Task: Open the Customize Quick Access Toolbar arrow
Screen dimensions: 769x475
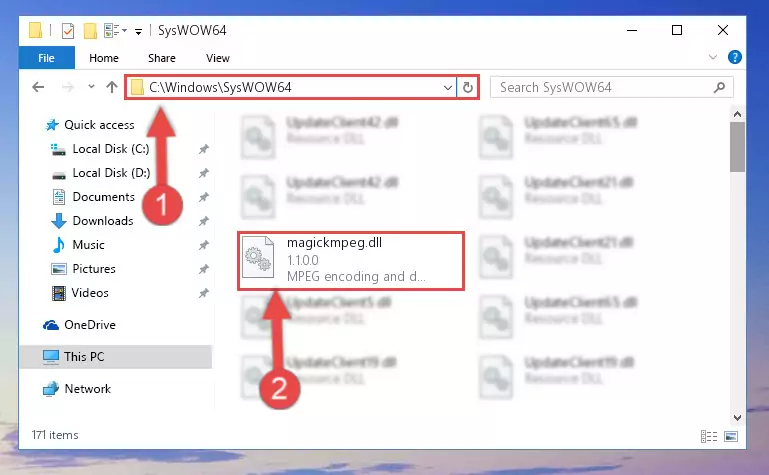Action: (x=139, y=32)
